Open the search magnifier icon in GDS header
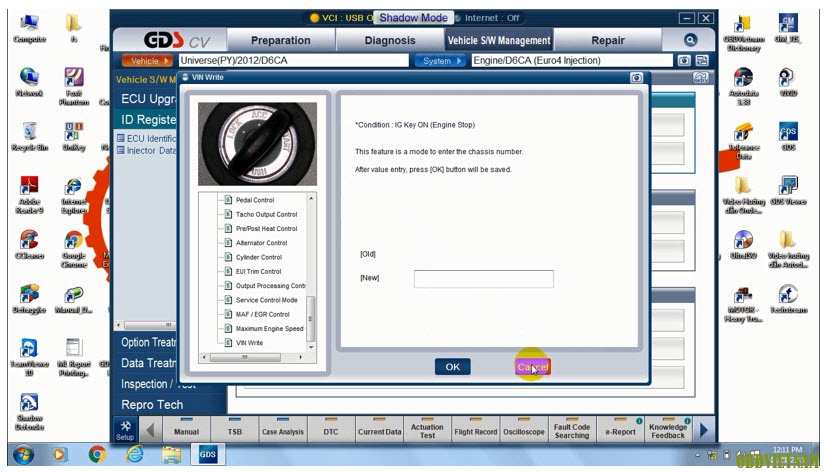826x472 pixels. [x=690, y=40]
